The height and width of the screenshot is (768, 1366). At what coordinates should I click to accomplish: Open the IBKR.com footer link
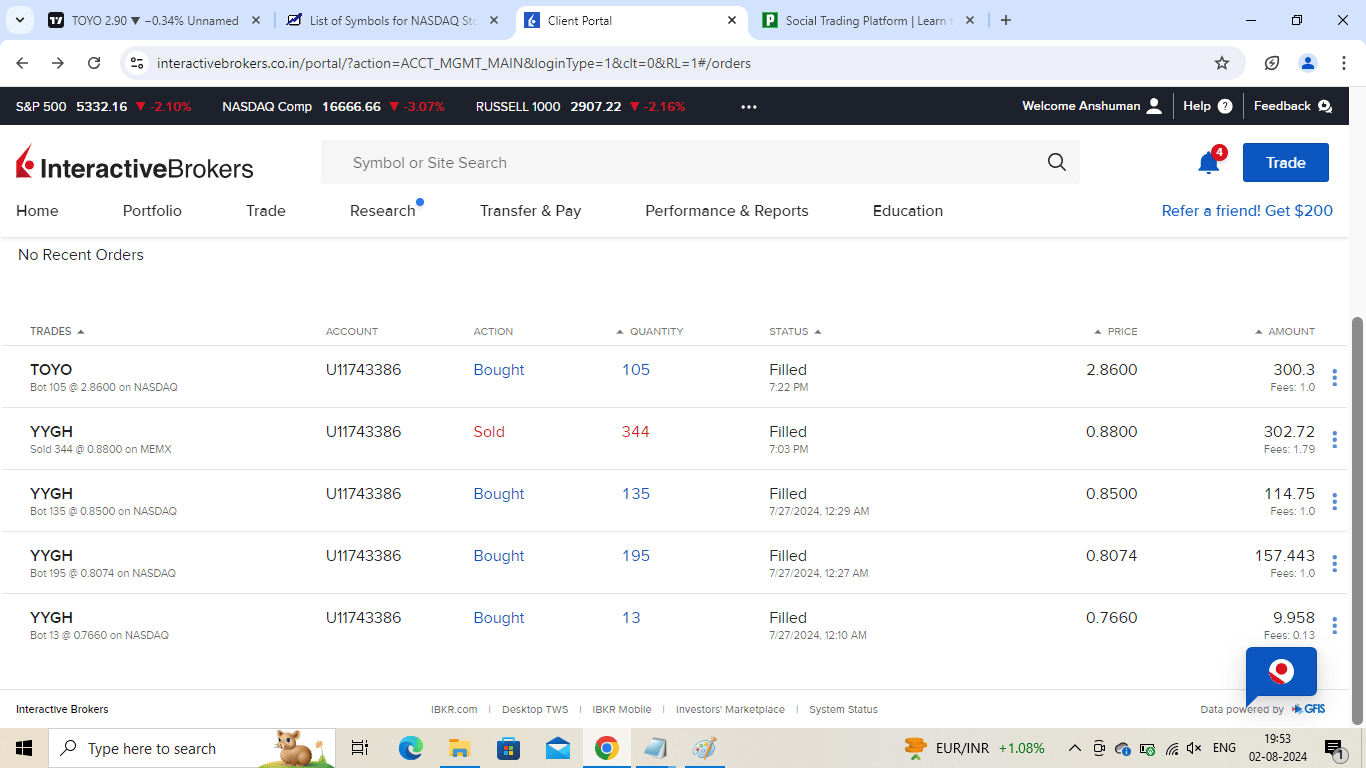pos(454,710)
